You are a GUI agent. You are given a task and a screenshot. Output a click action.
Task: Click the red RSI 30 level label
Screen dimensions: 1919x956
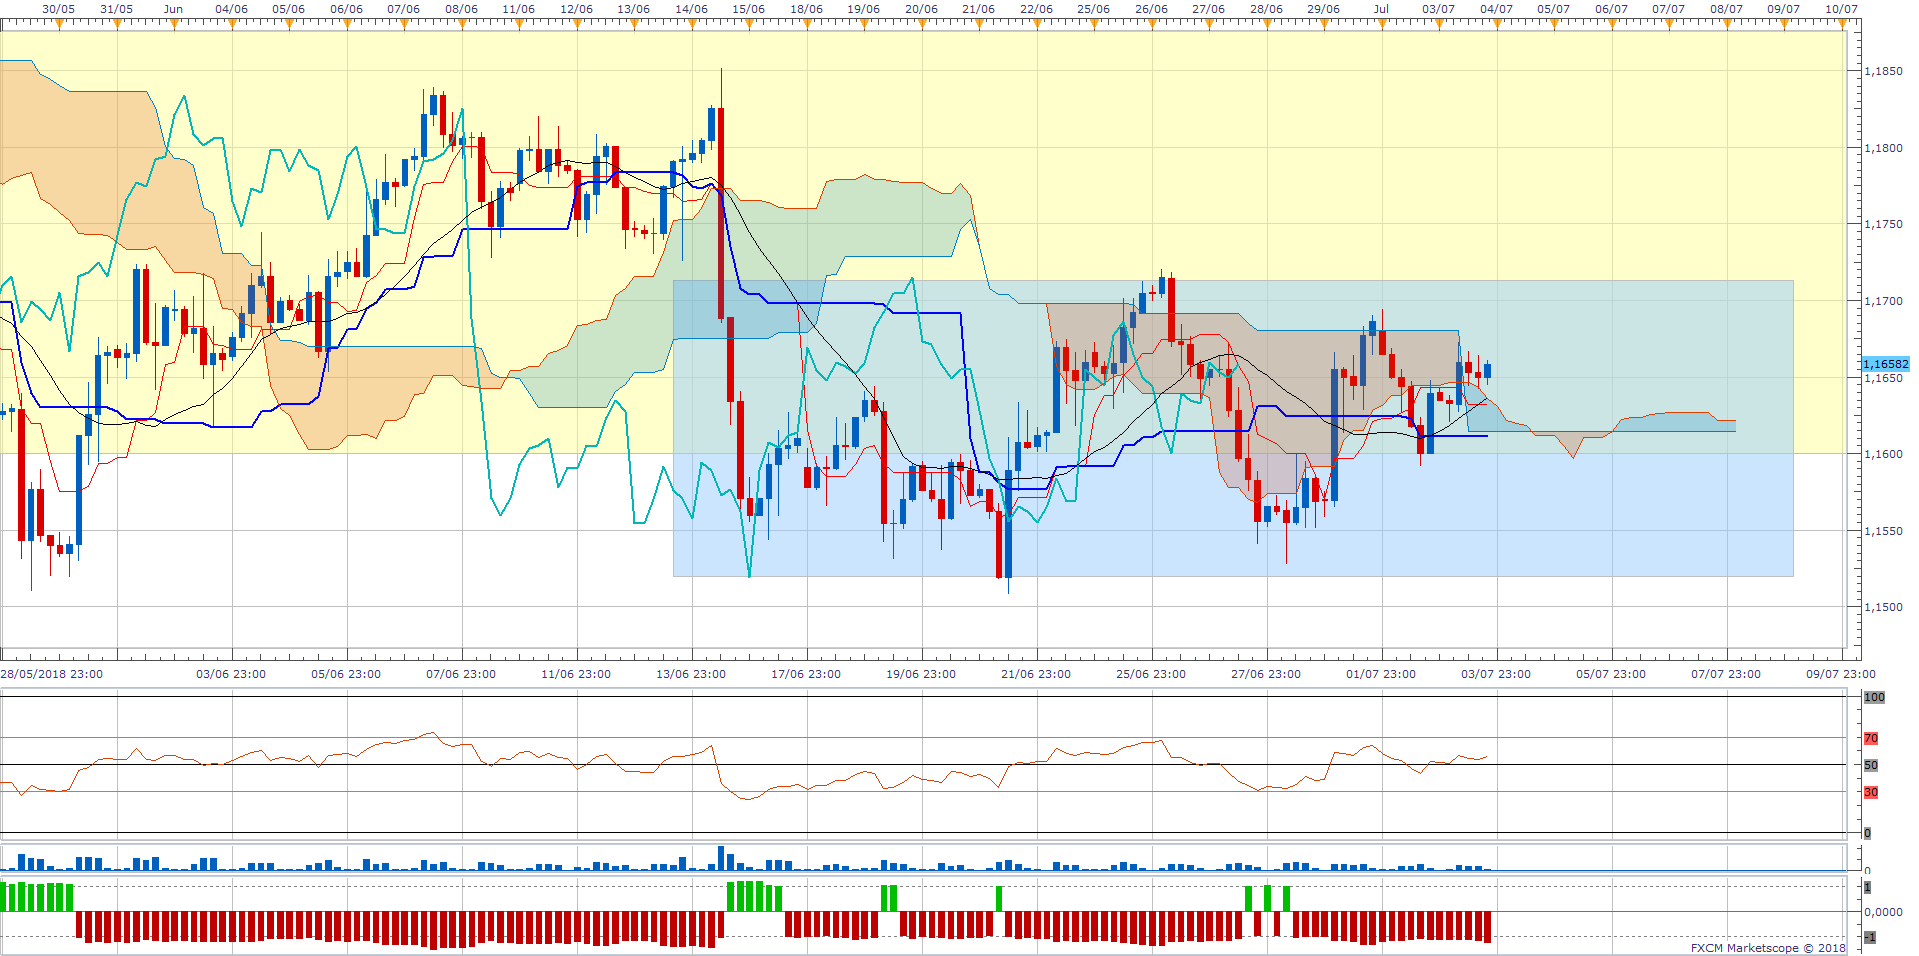point(1871,792)
